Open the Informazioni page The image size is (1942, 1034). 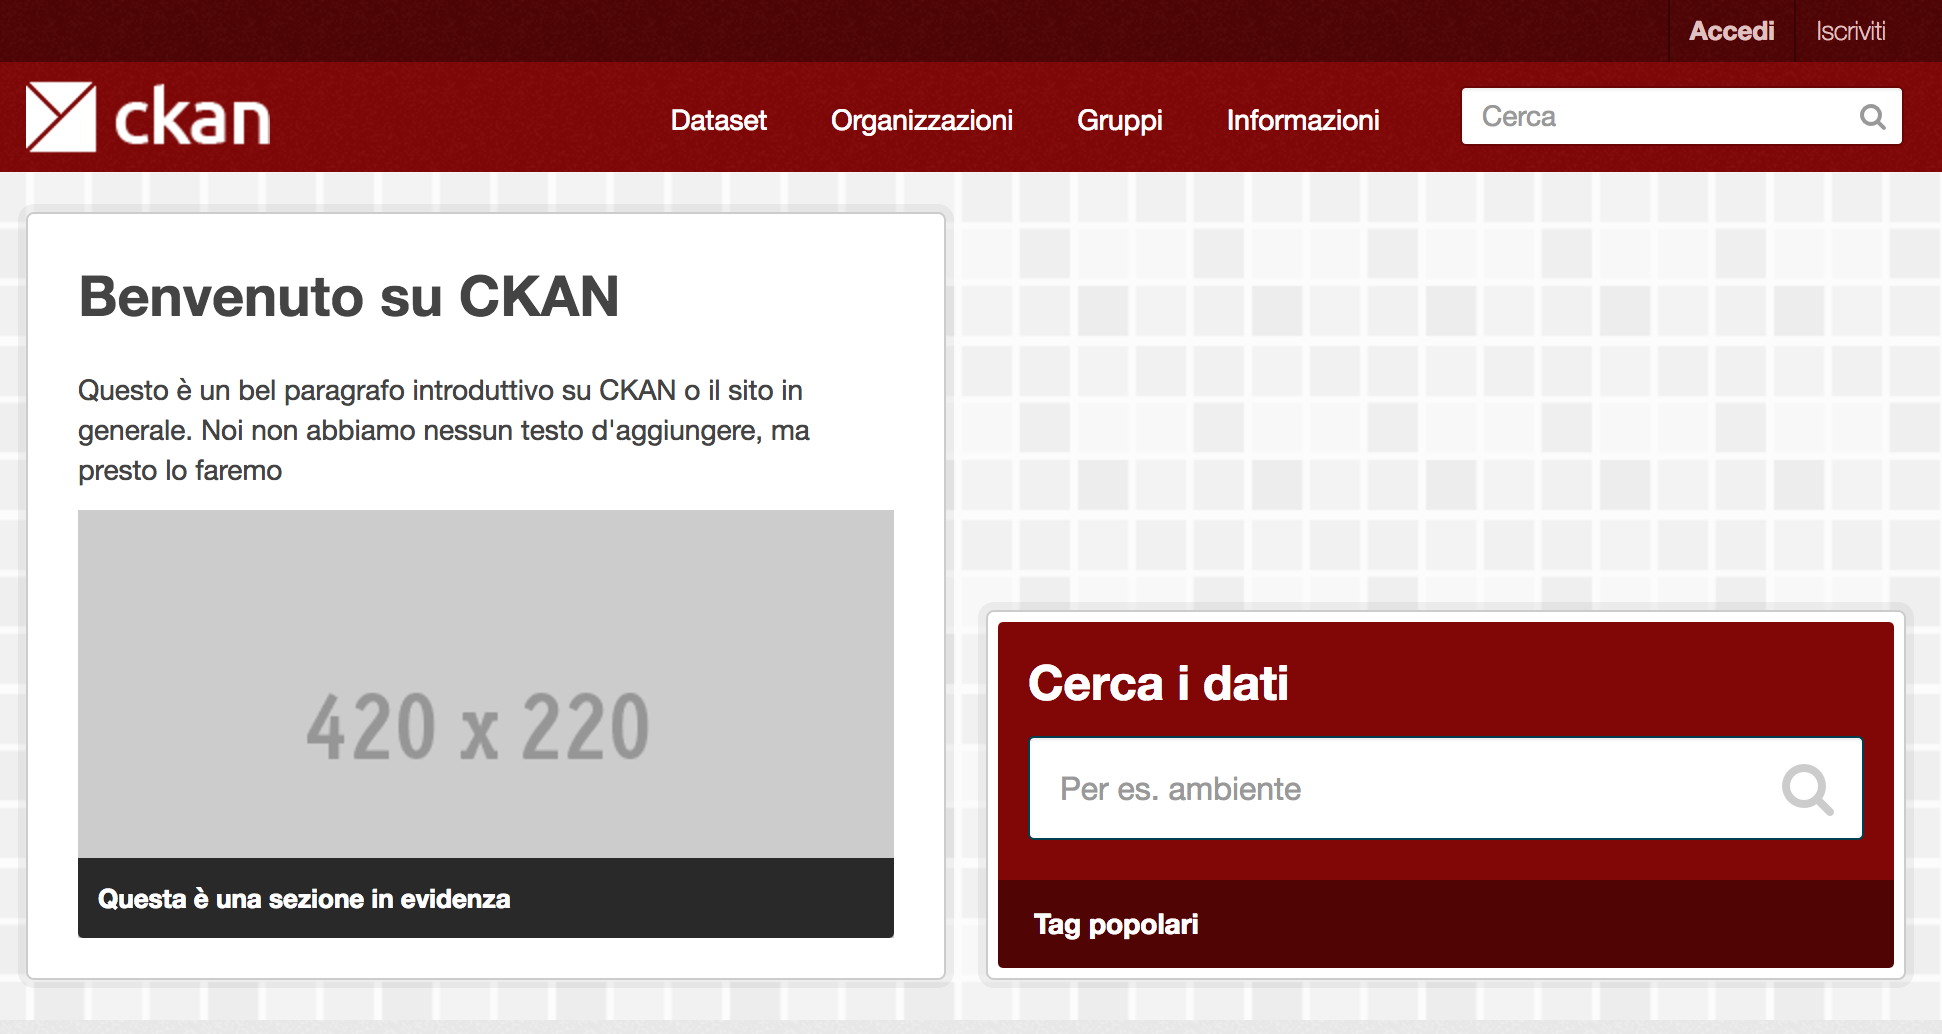click(x=1302, y=120)
